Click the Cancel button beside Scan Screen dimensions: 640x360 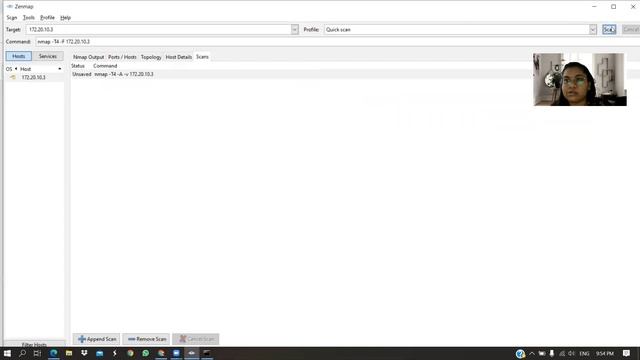pos(631,29)
